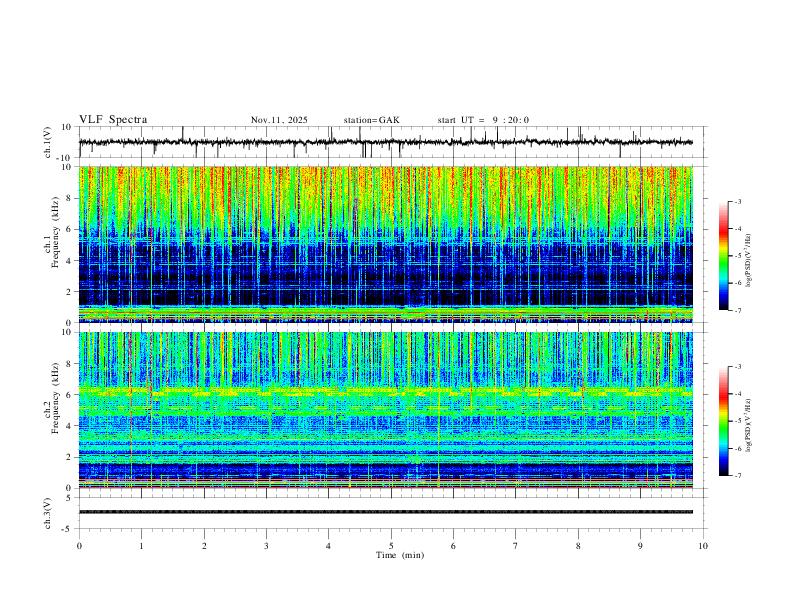Click the ch.1 voltage waveform trace
Viewport: 792px width, 612px height.
pyautogui.click(x=385, y=142)
